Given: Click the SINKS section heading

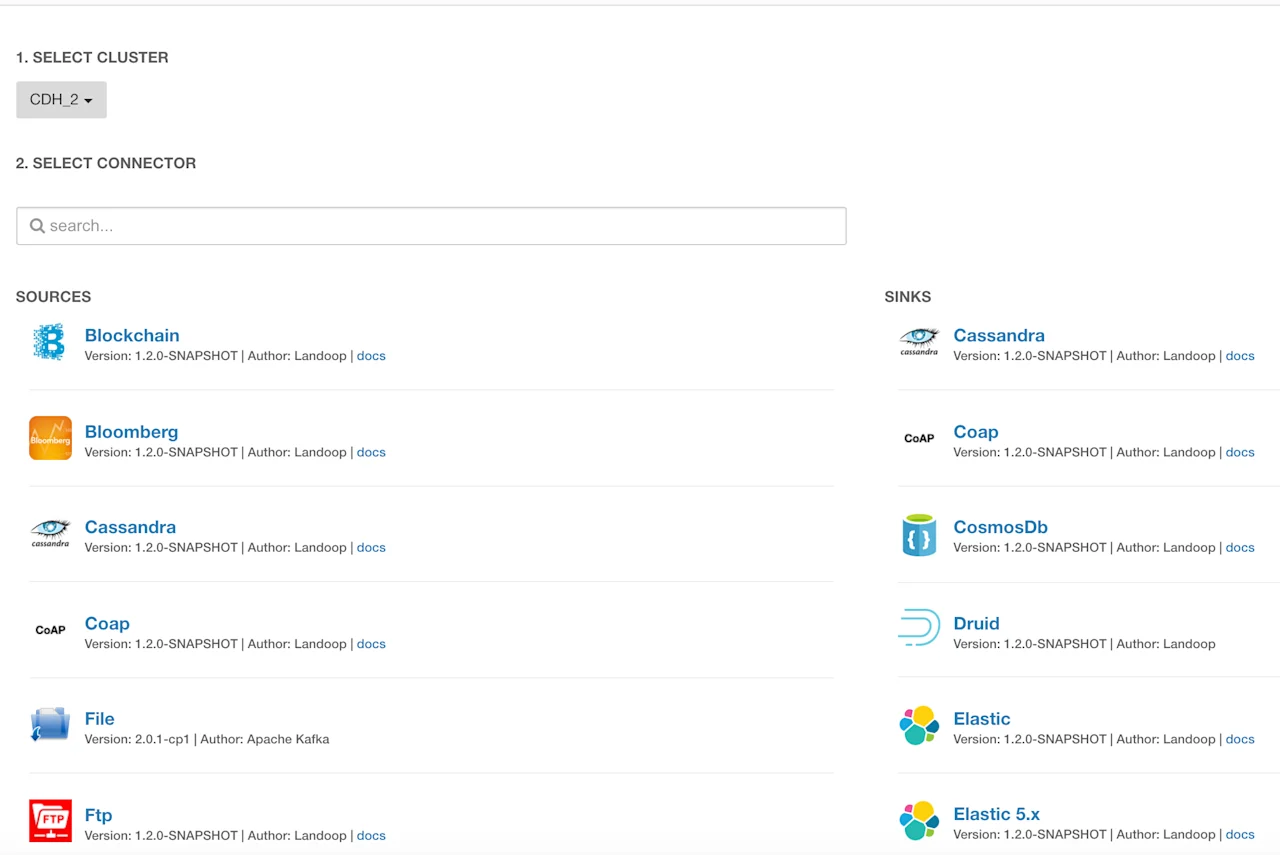Looking at the screenshot, I should (908, 297).
